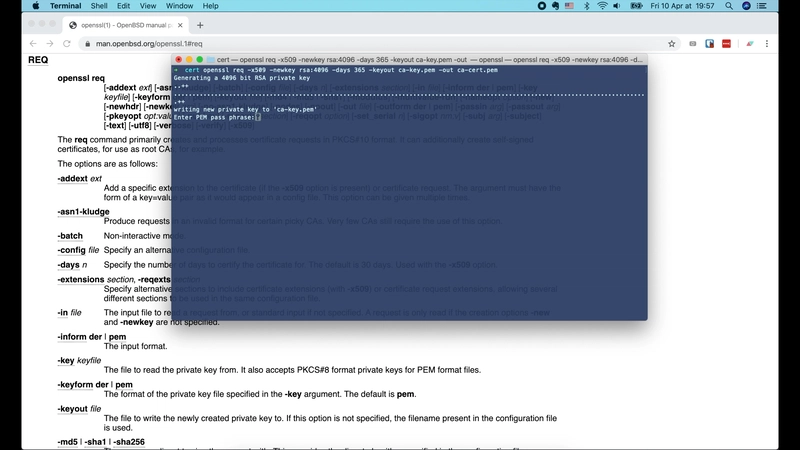Click the -addext option link
The image size is (800, 450).
click(72, 179)
